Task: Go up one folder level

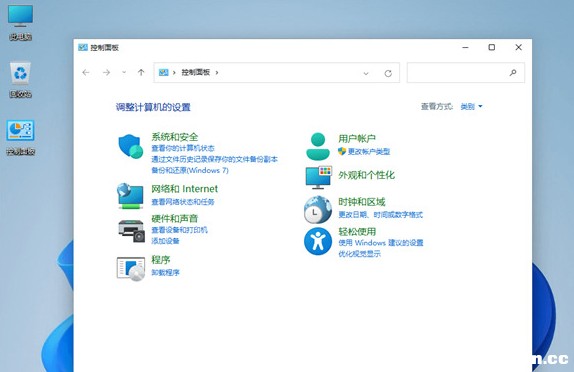Action: (x=141, y=72)
